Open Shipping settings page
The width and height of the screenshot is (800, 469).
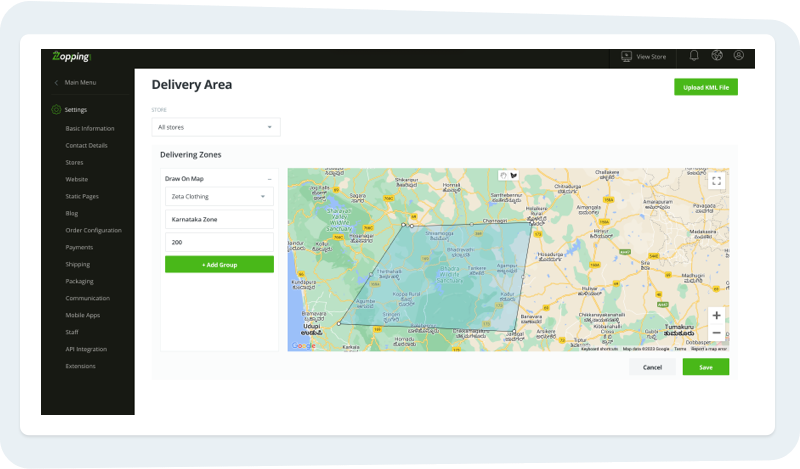click(x=78, y=264)
